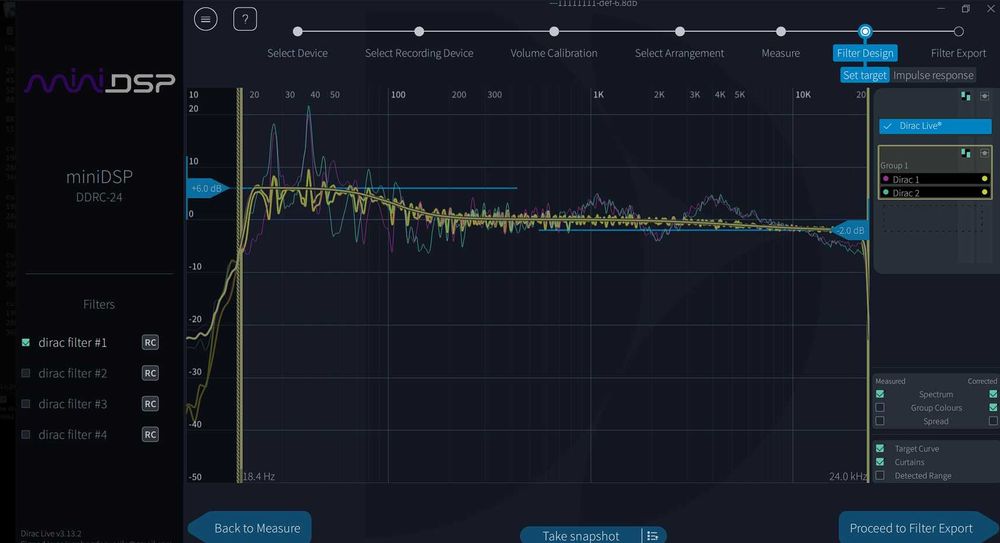Hide the Target Curve
1000x543 pixels.
[x=880, y=449]
